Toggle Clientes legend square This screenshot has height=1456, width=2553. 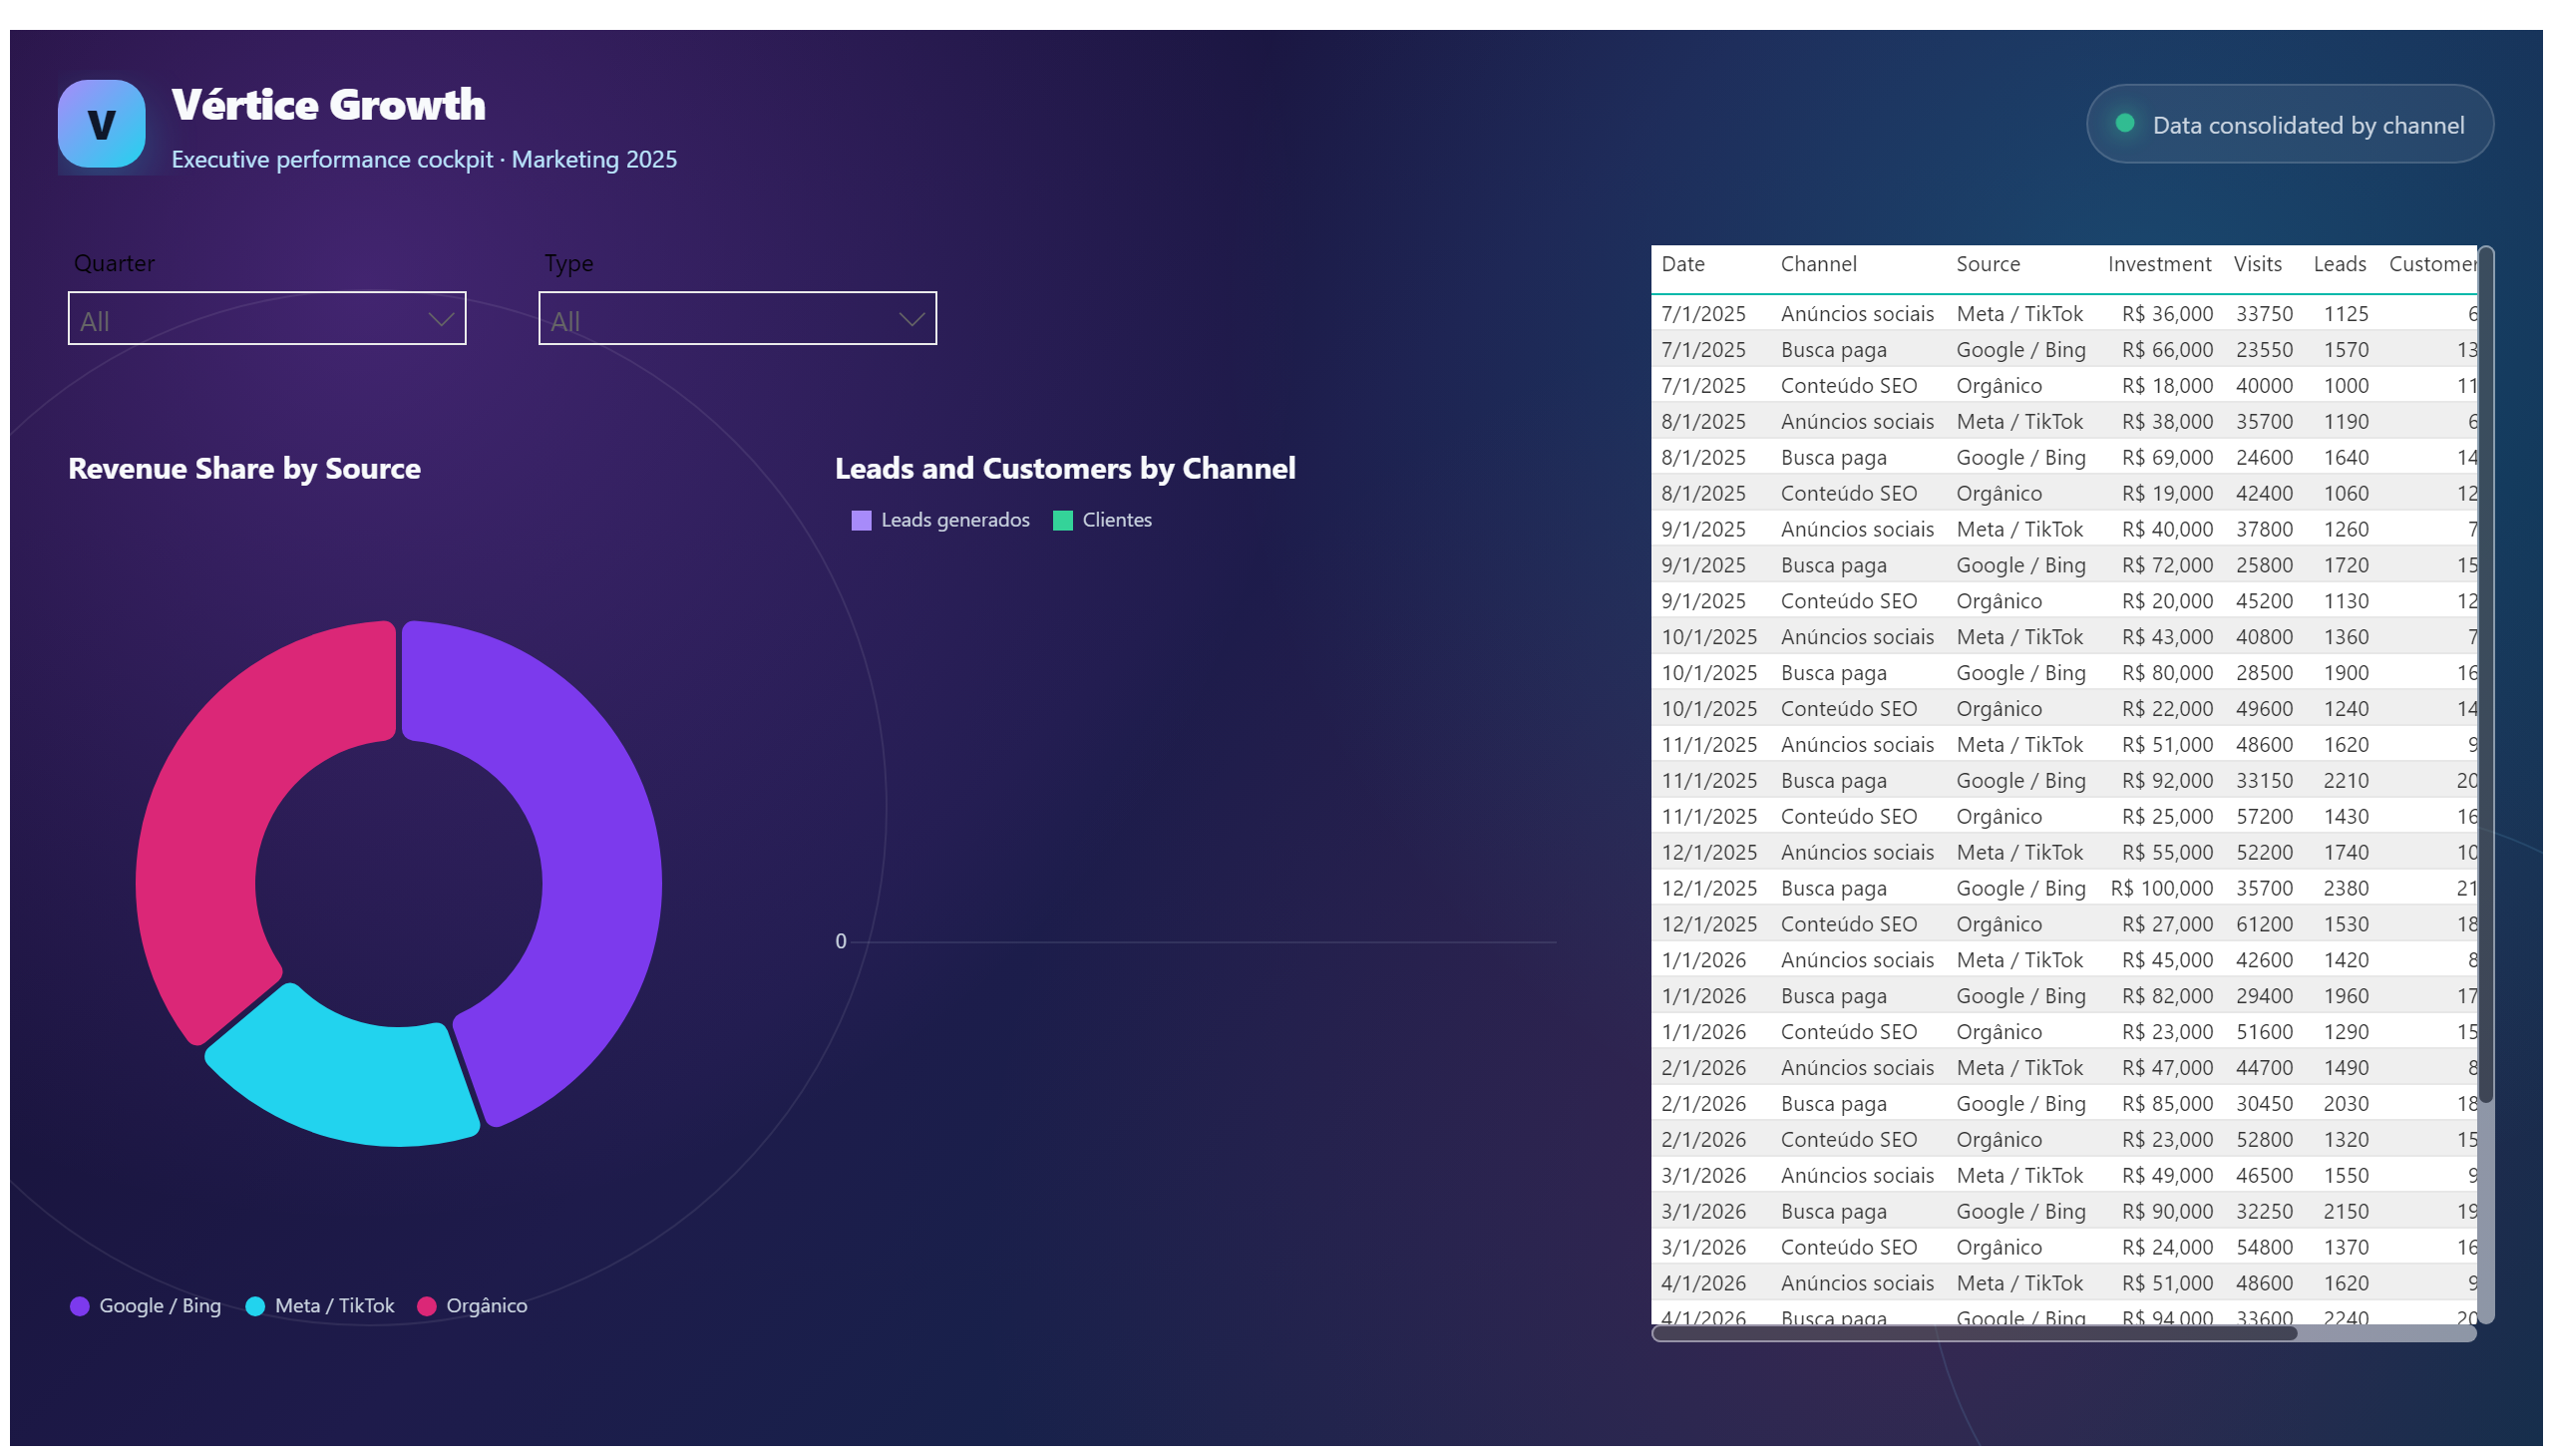tap(1063, 521)
